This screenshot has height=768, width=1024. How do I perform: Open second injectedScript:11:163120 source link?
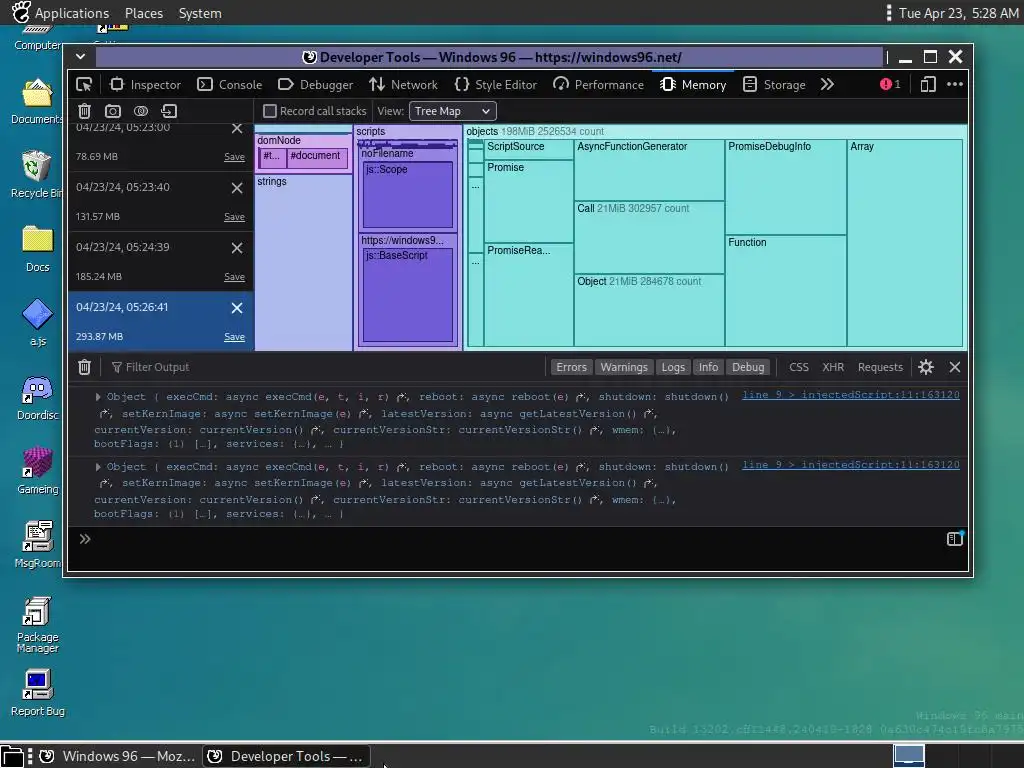pyautogui.click(x=850, y=464)
